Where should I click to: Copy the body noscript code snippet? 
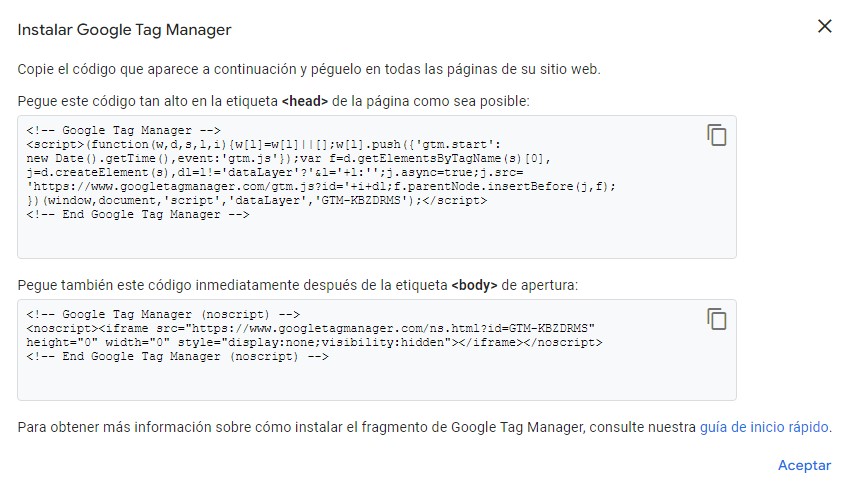tap(716, 319)
